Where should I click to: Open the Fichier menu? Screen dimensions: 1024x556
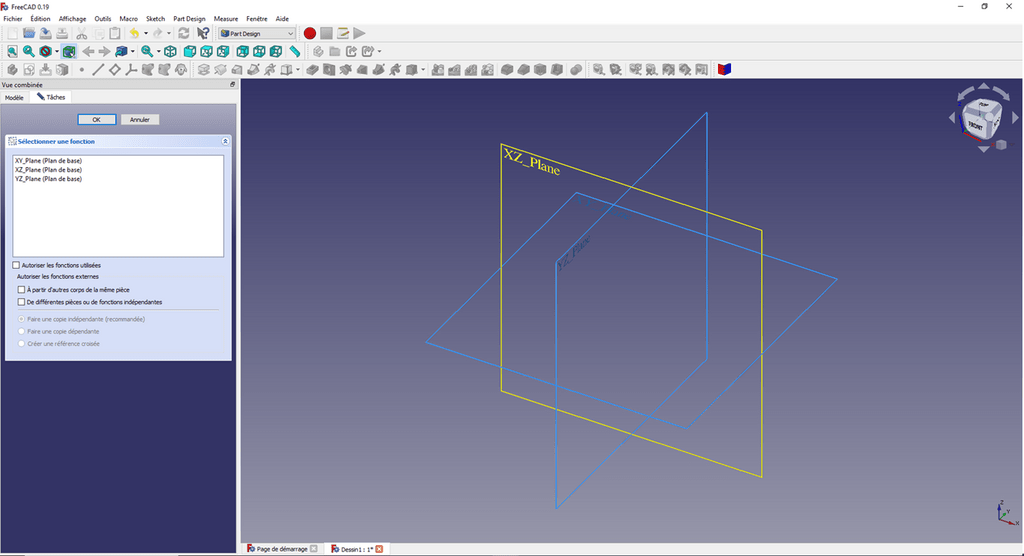click(12, 19)
